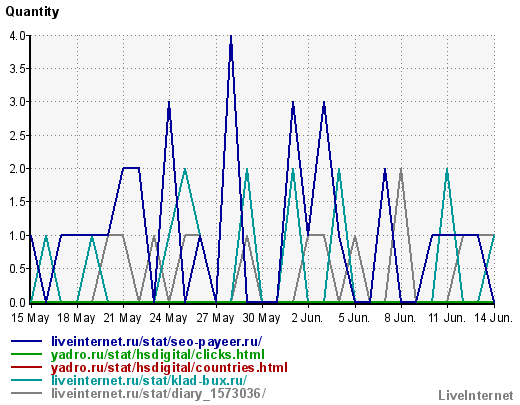Screen dimensions: 520x405
Task: Click the dark blue legend line swatch
Action: pyautogui.click(x=27, y=341)
